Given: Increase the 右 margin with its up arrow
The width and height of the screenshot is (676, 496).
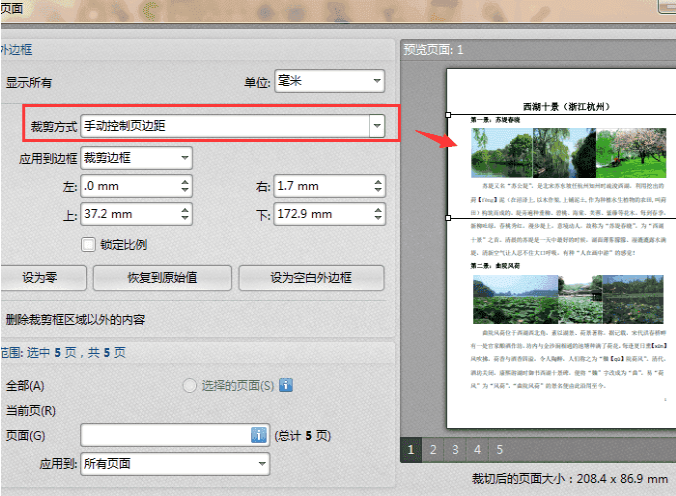Looking at the screenshot, I should tap(378, 182).
